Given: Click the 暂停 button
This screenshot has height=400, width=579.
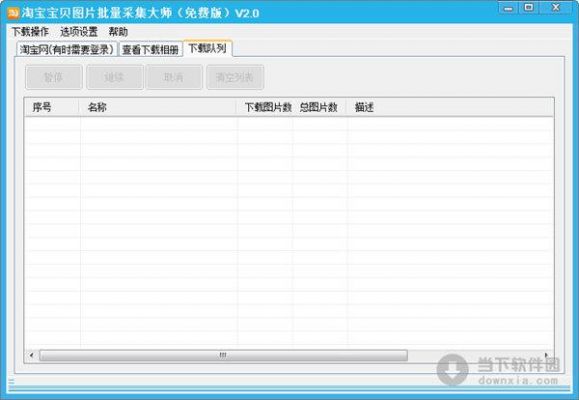Looking at the screenshot, I should pyautogui.click(x=54, y=77).
